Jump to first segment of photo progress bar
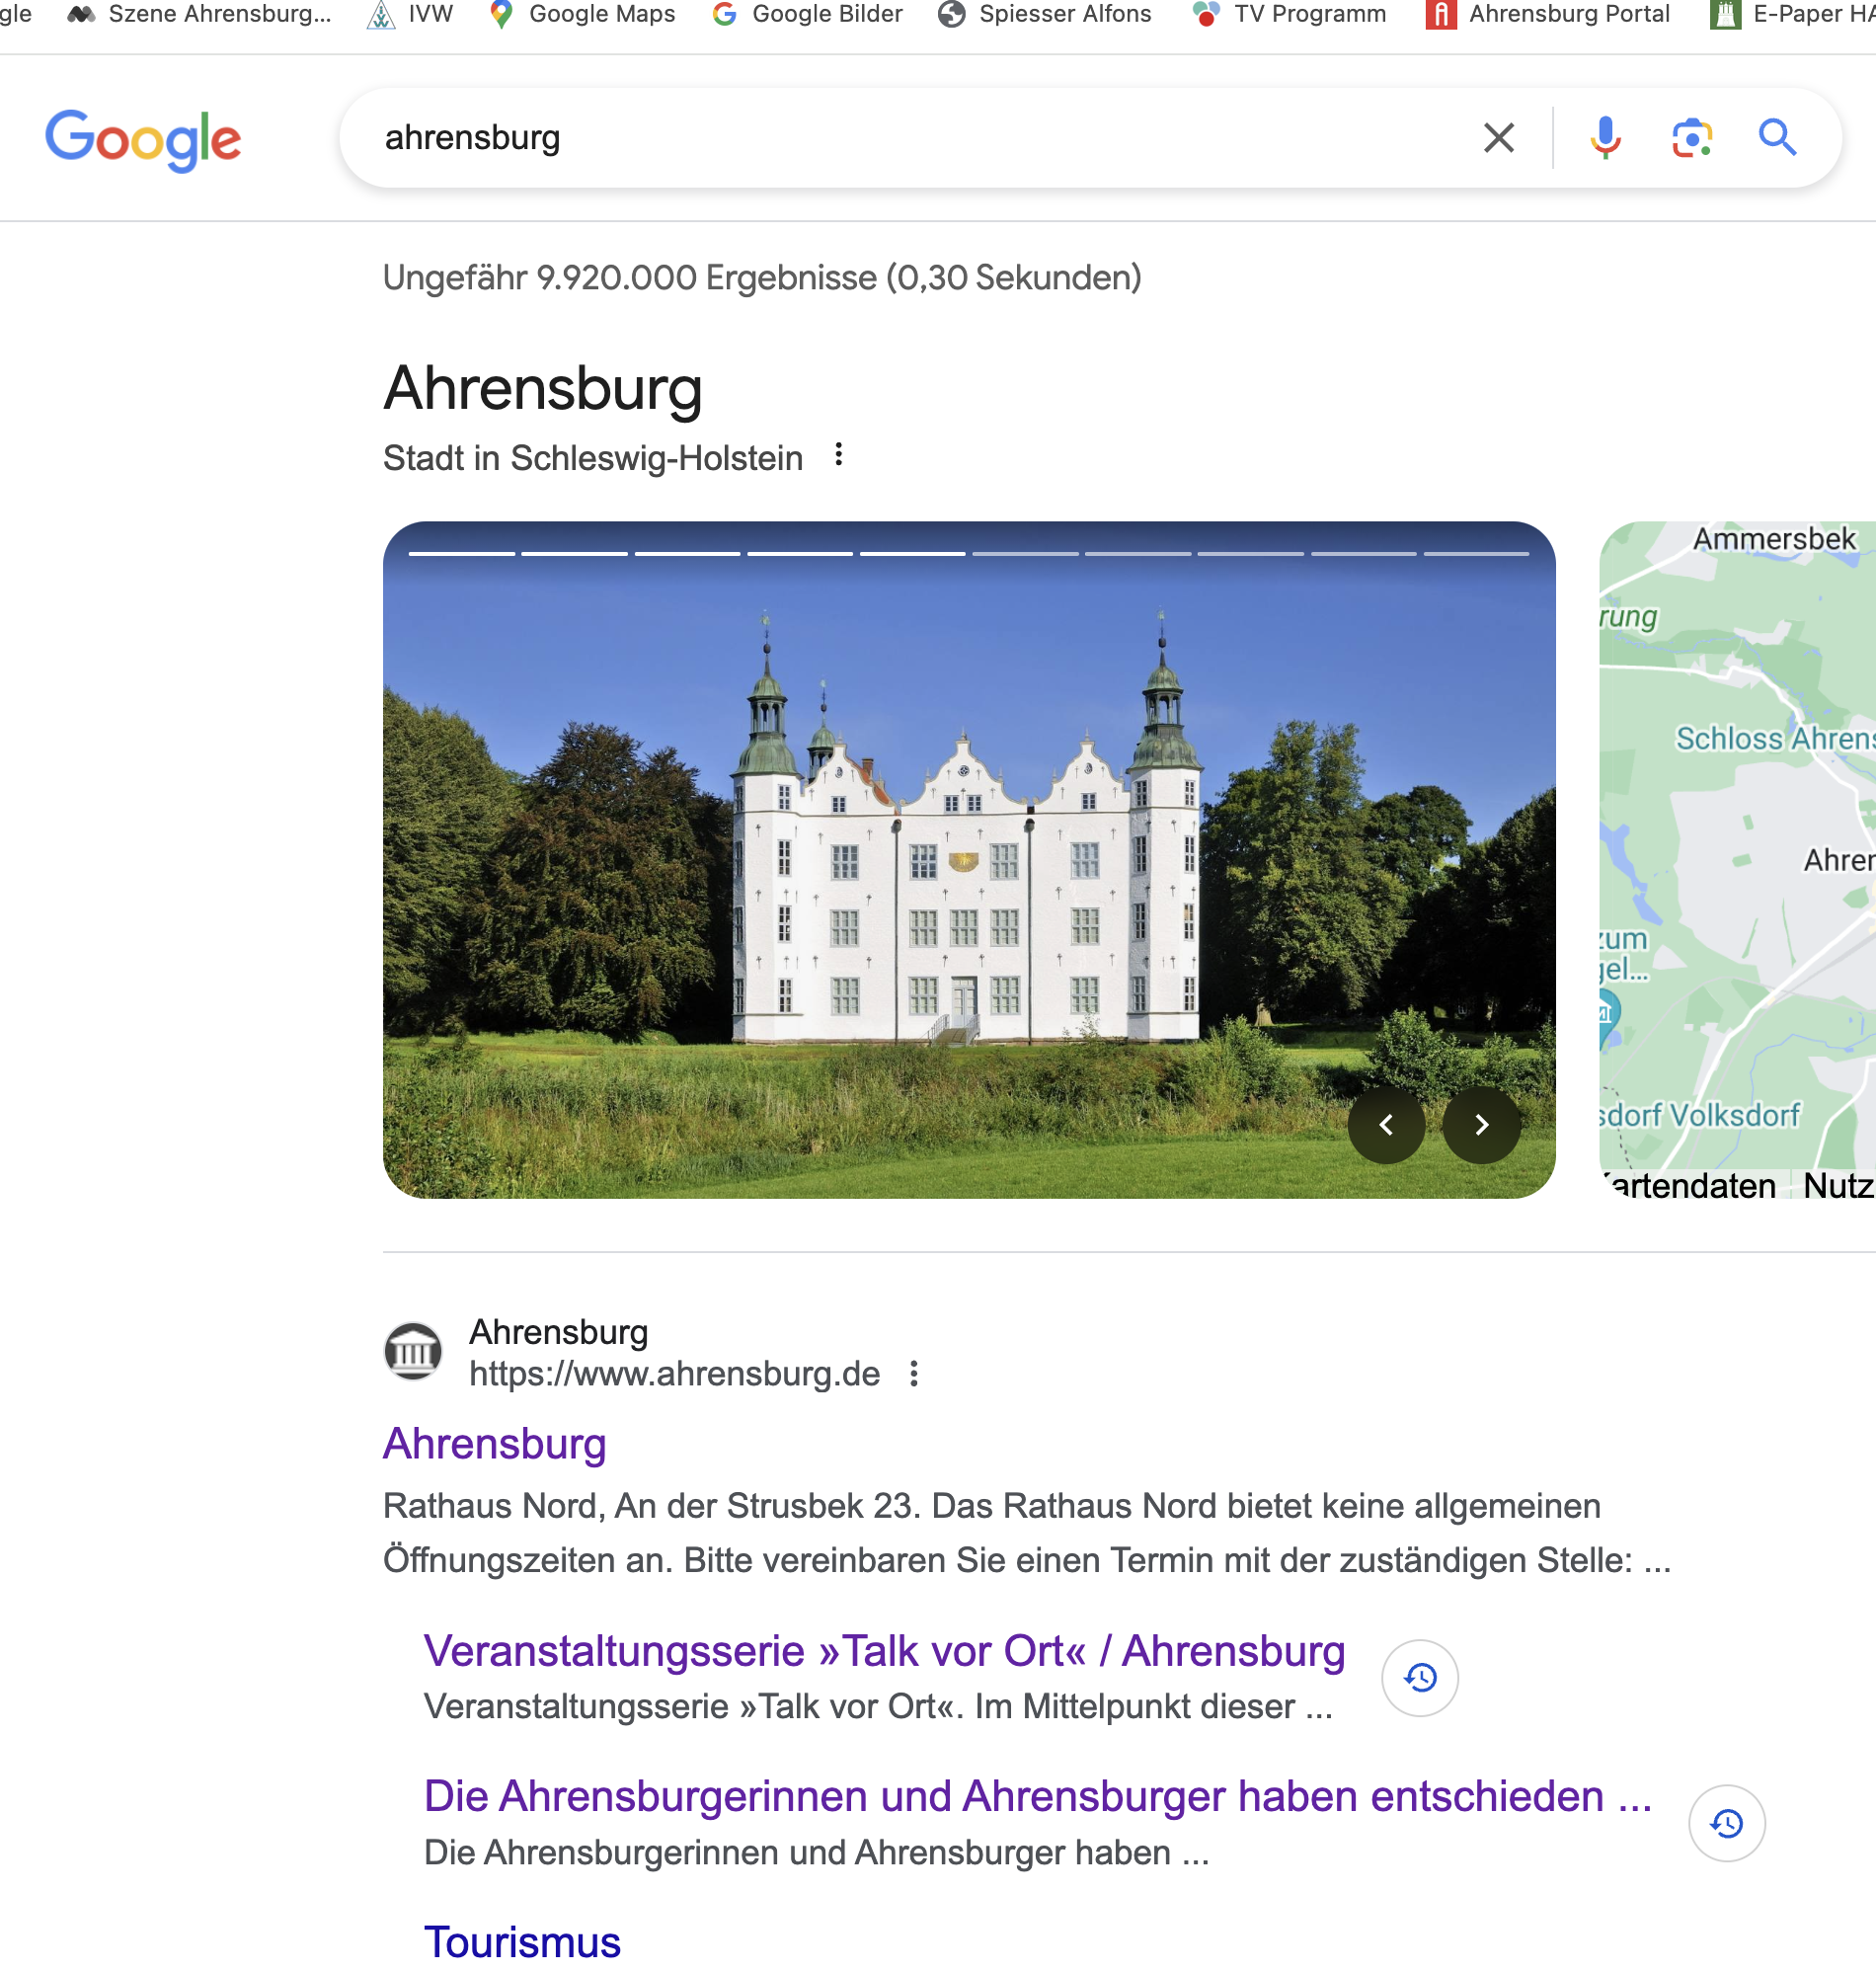 [462, 553]
